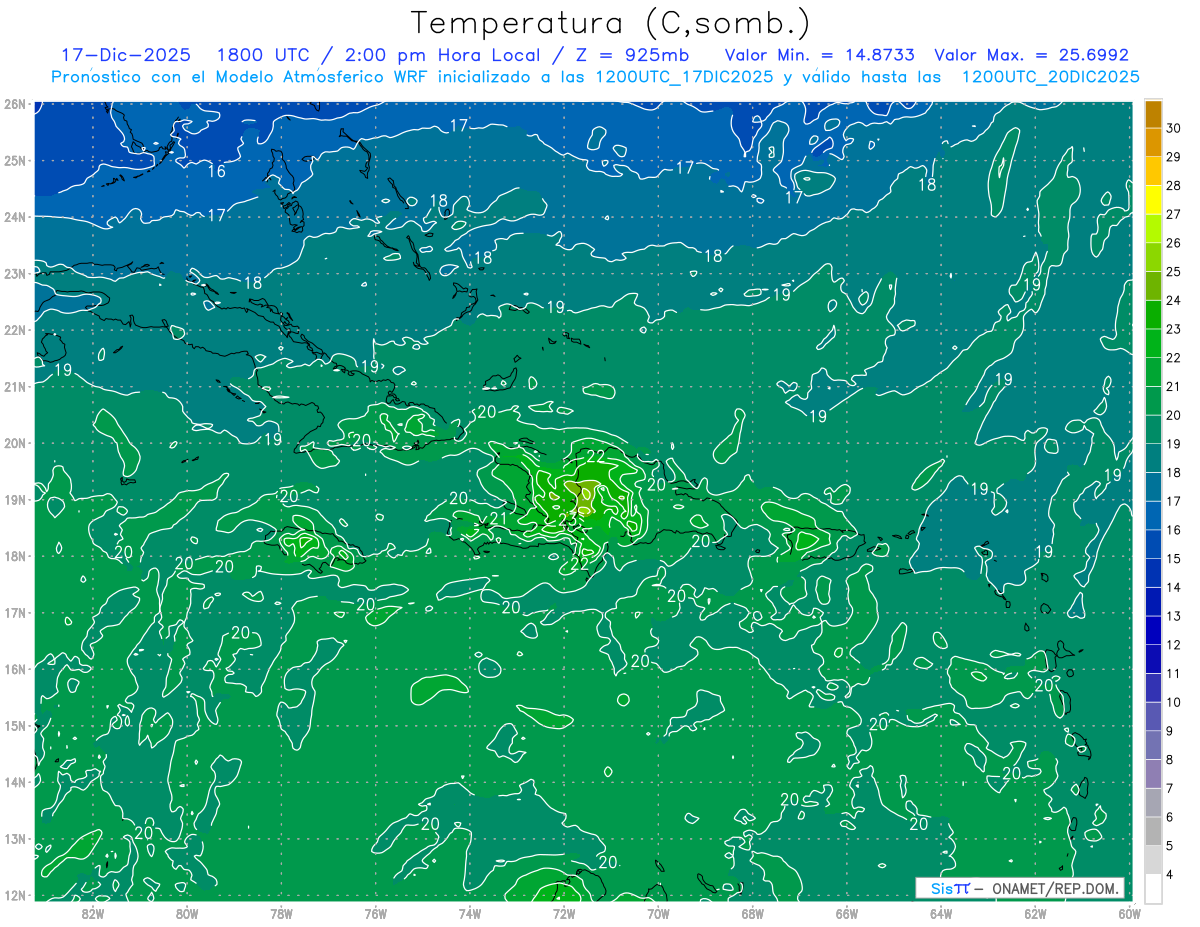Click the "12N" latitude axis label
1200x927 pixels.
click(x=15, y=896)
